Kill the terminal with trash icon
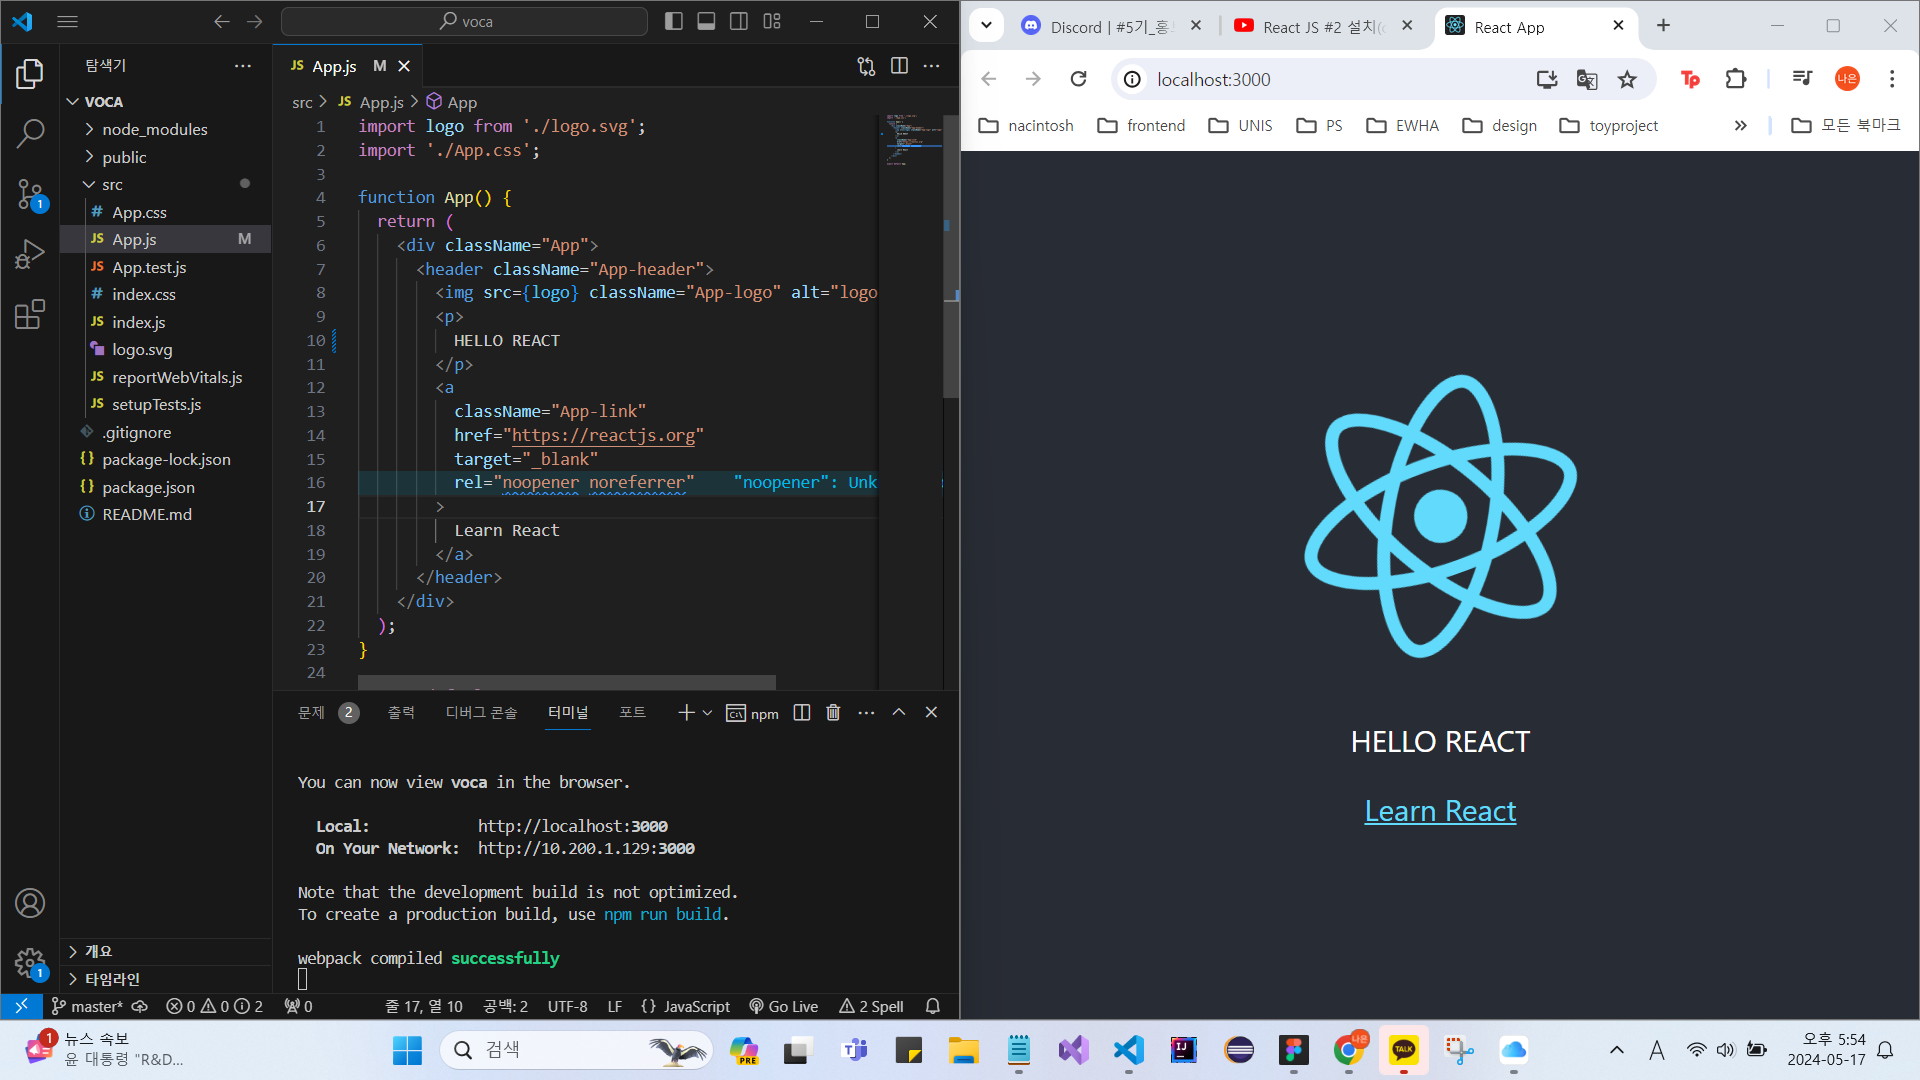1920x1080 pixels. tap(833, 713)
